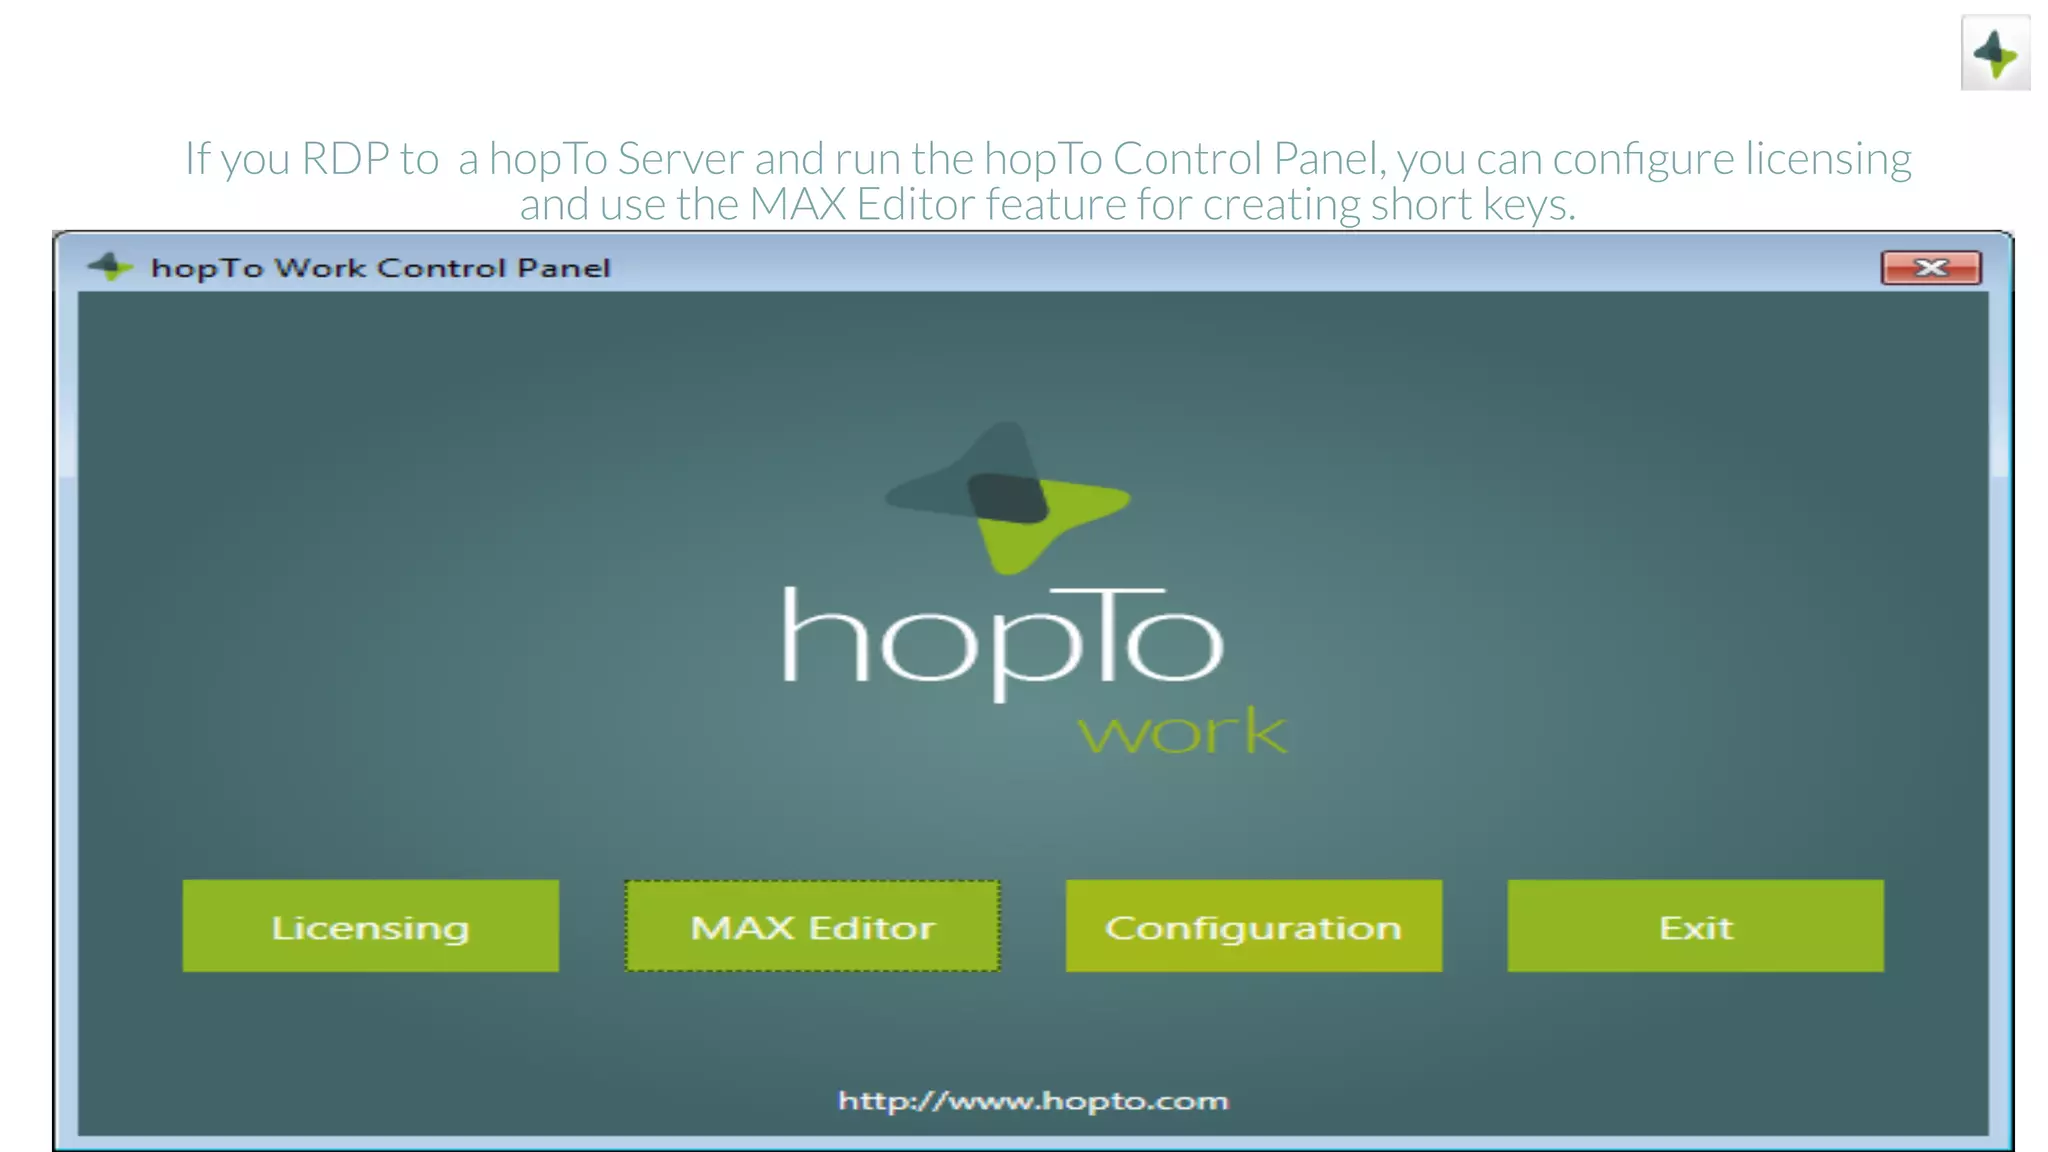Click the 'hopTo Work Control Panel' title text
2048x1152 pixels.
pyautogui.click(x=380, y=268)
